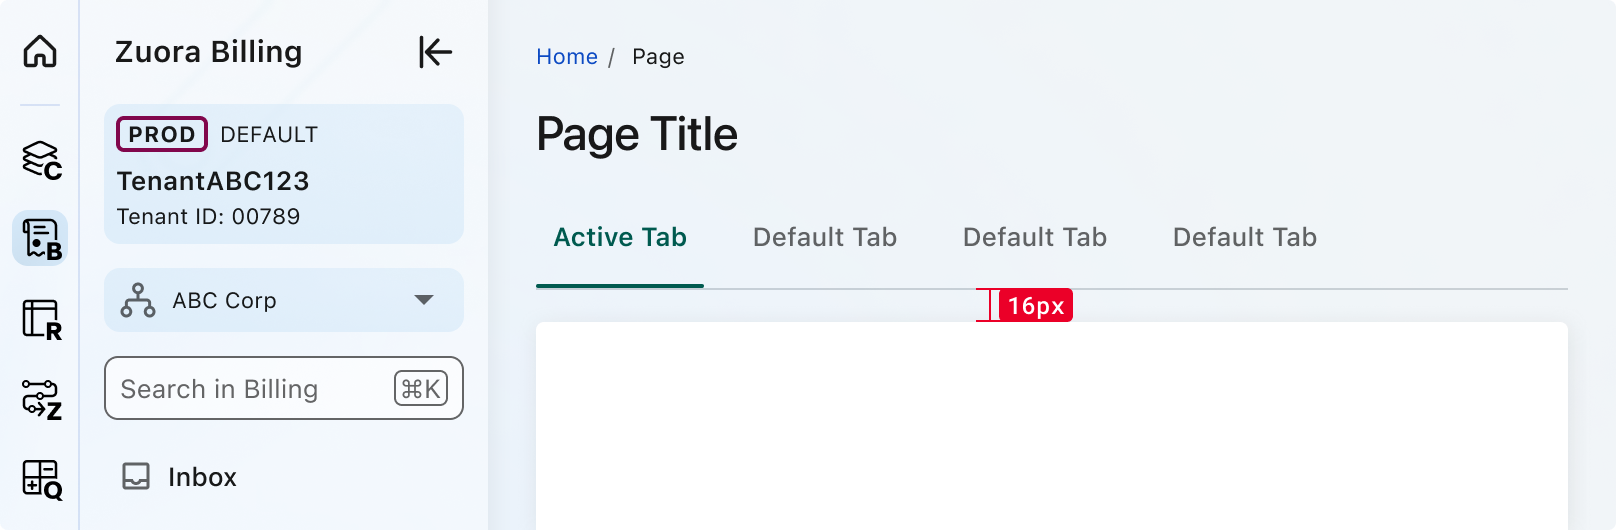Image resolution: width=1616 pixels, height=530 pixels.
Task: Expand the ABC Corp dropdown arrow
Action: pos(424,300)
